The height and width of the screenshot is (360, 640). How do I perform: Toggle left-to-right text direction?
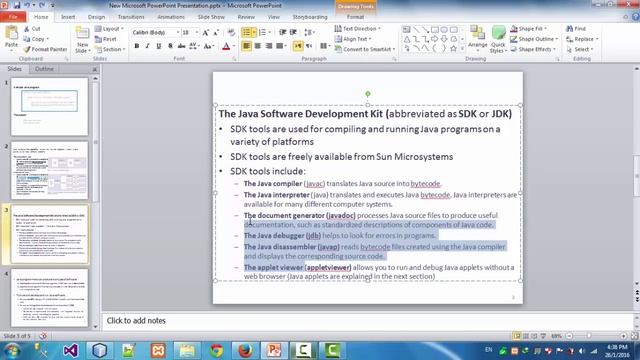coord(298,46)
